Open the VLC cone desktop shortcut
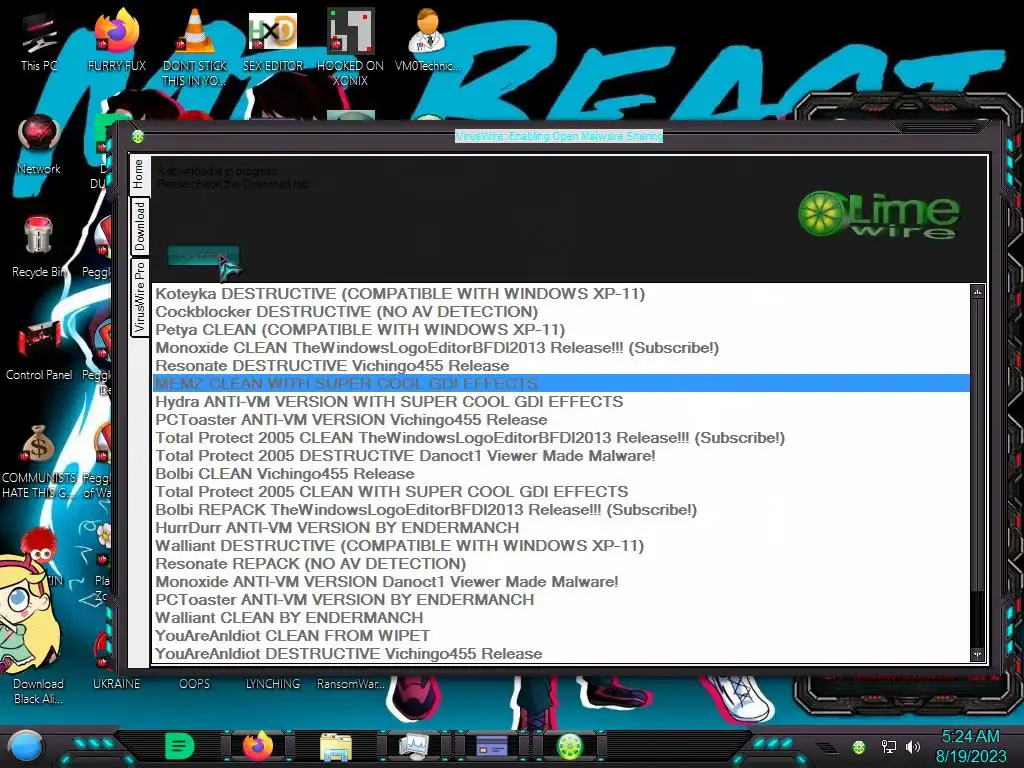 (x=194, y=47)
